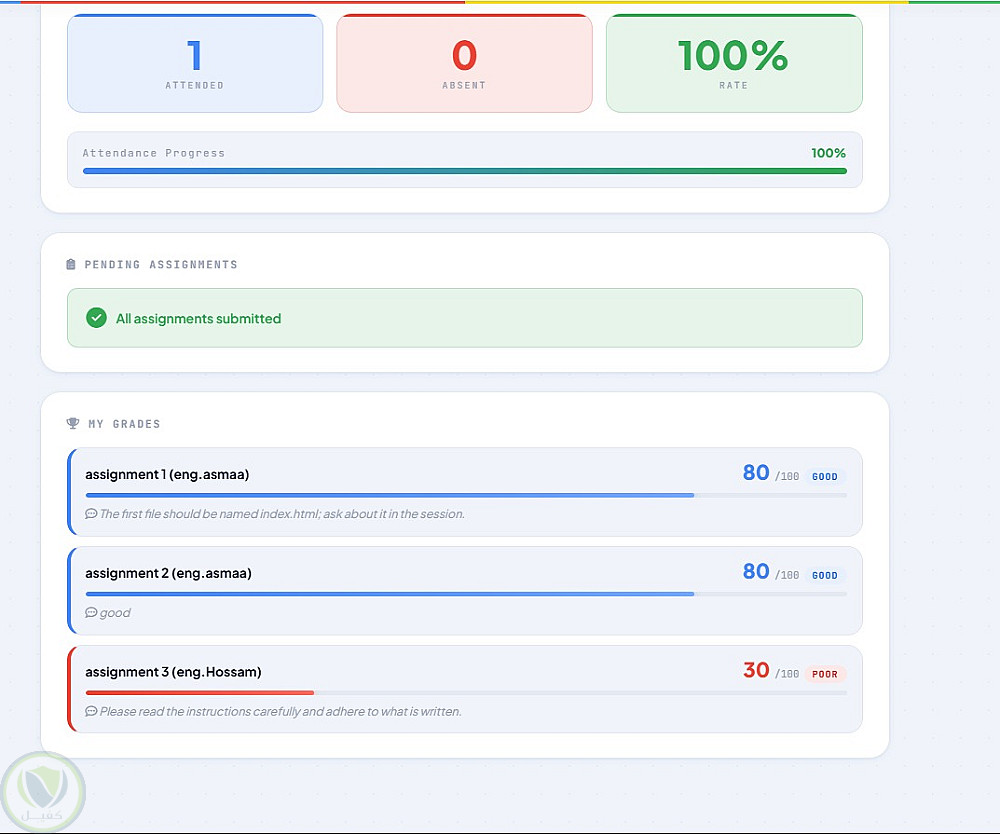Click comment bubble icon beside 'good' feedback
The width and height of the screenshot is (1000, 834).
click(91, 613)
